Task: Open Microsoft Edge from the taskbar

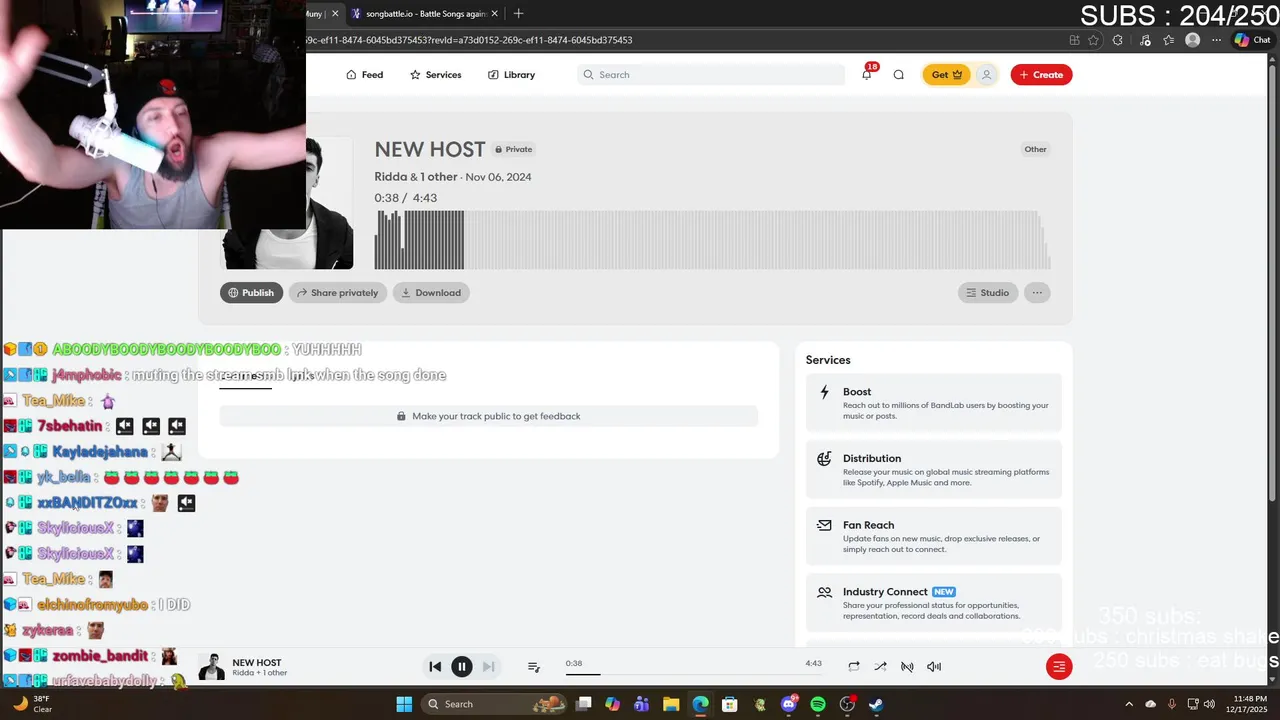Action: pos(700,704)
